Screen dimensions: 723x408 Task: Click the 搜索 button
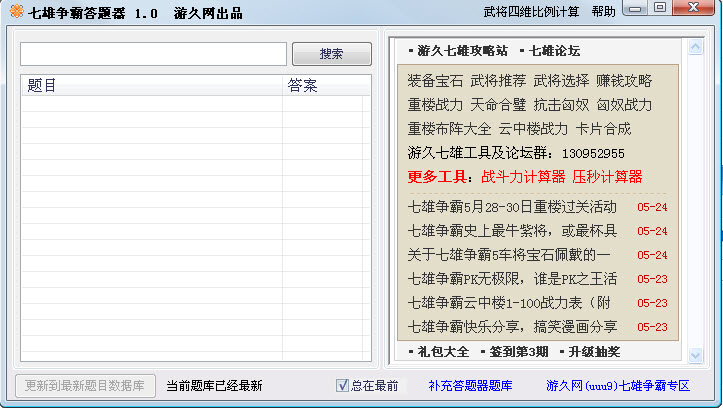click(332, 54)
